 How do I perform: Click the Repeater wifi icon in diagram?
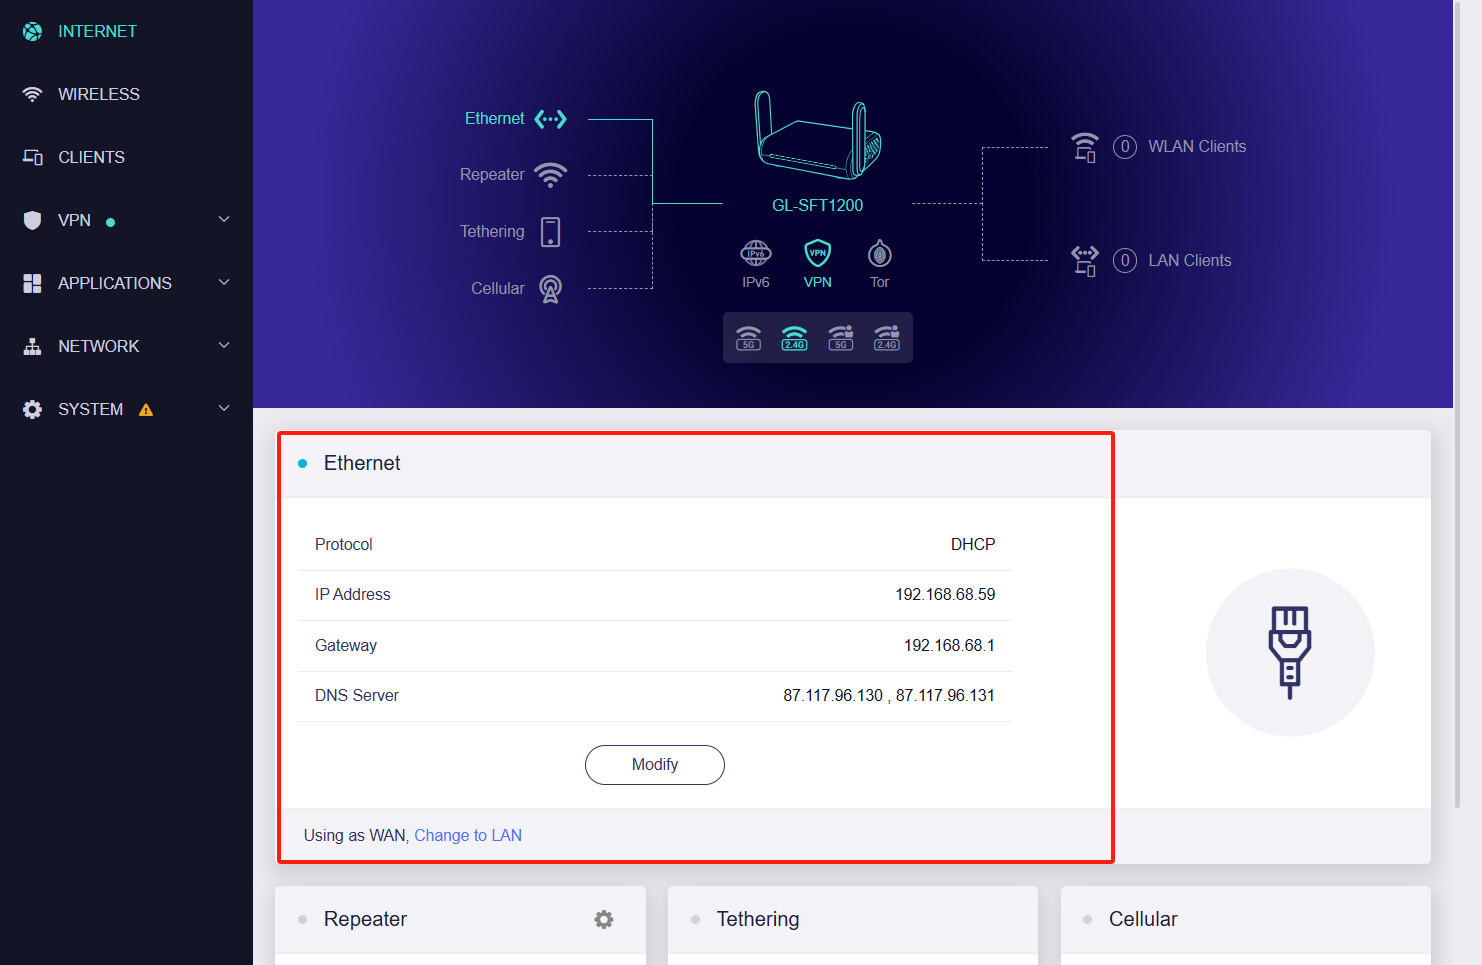tap(550, 175)
